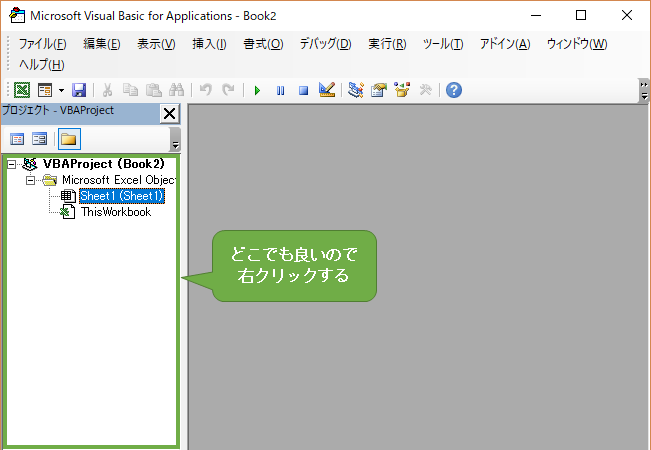
Task: Select Microsoft Excel Objects folder
Action: pyautogui.click(x=119, y=180)
